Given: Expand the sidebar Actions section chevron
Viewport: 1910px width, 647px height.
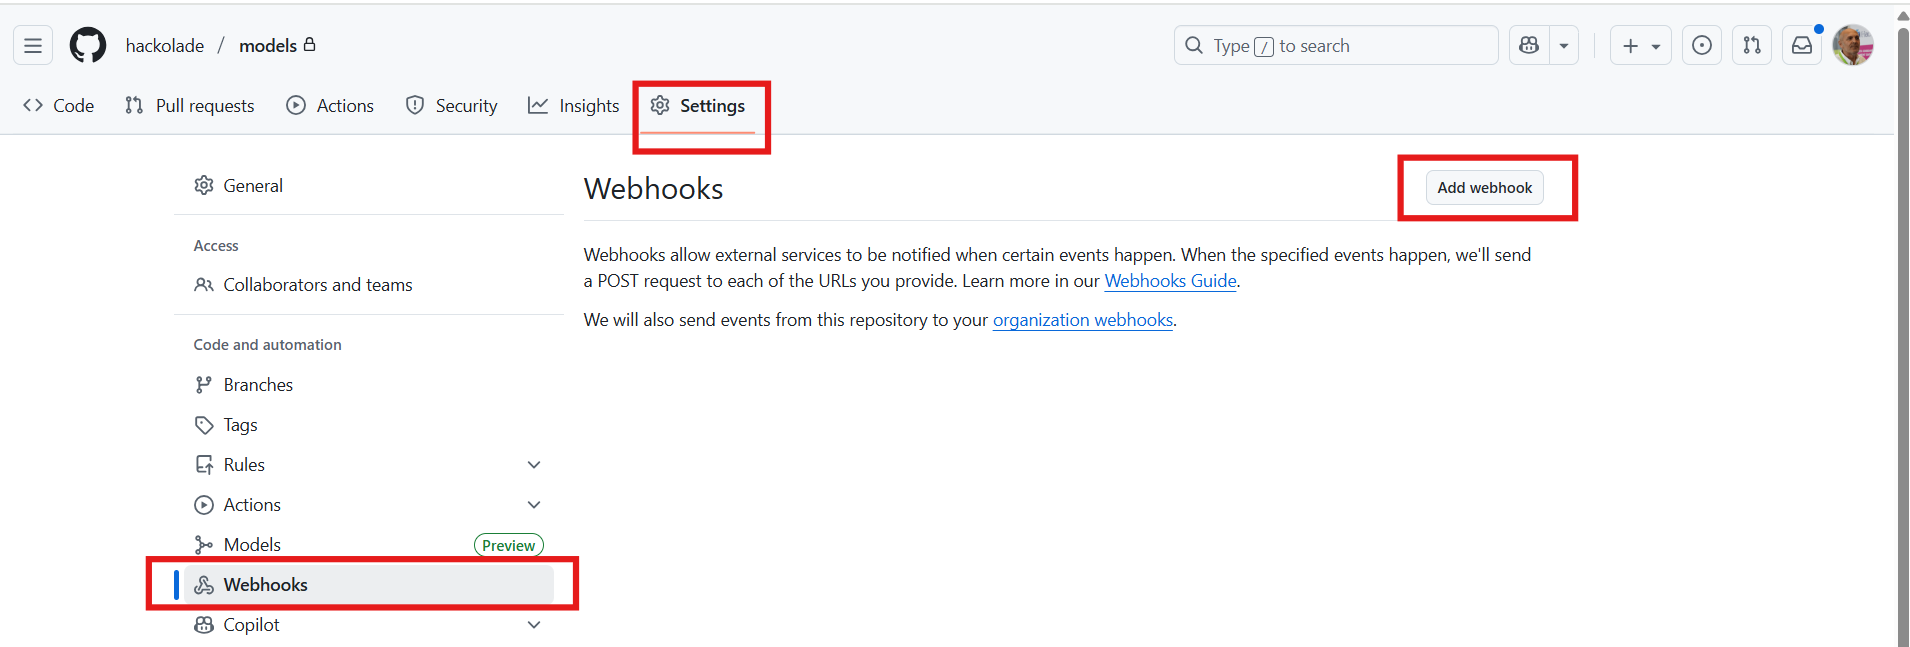Looking at the screenshot, I should (534, 505).
